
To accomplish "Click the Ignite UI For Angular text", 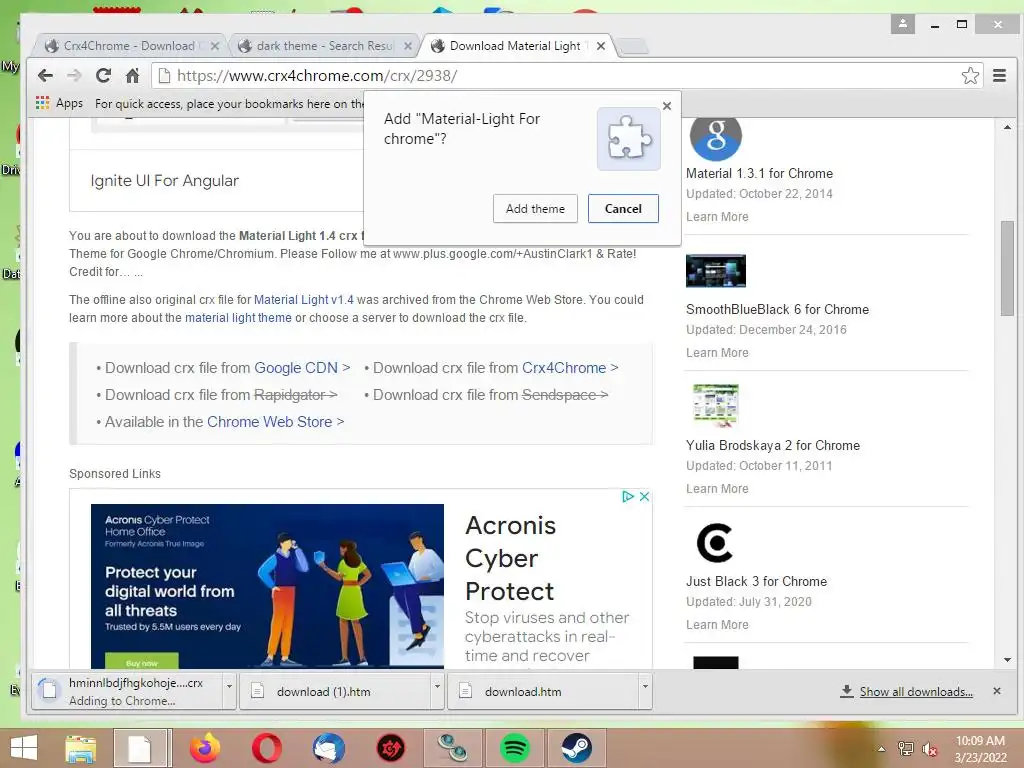I will (x=165, y=181).
